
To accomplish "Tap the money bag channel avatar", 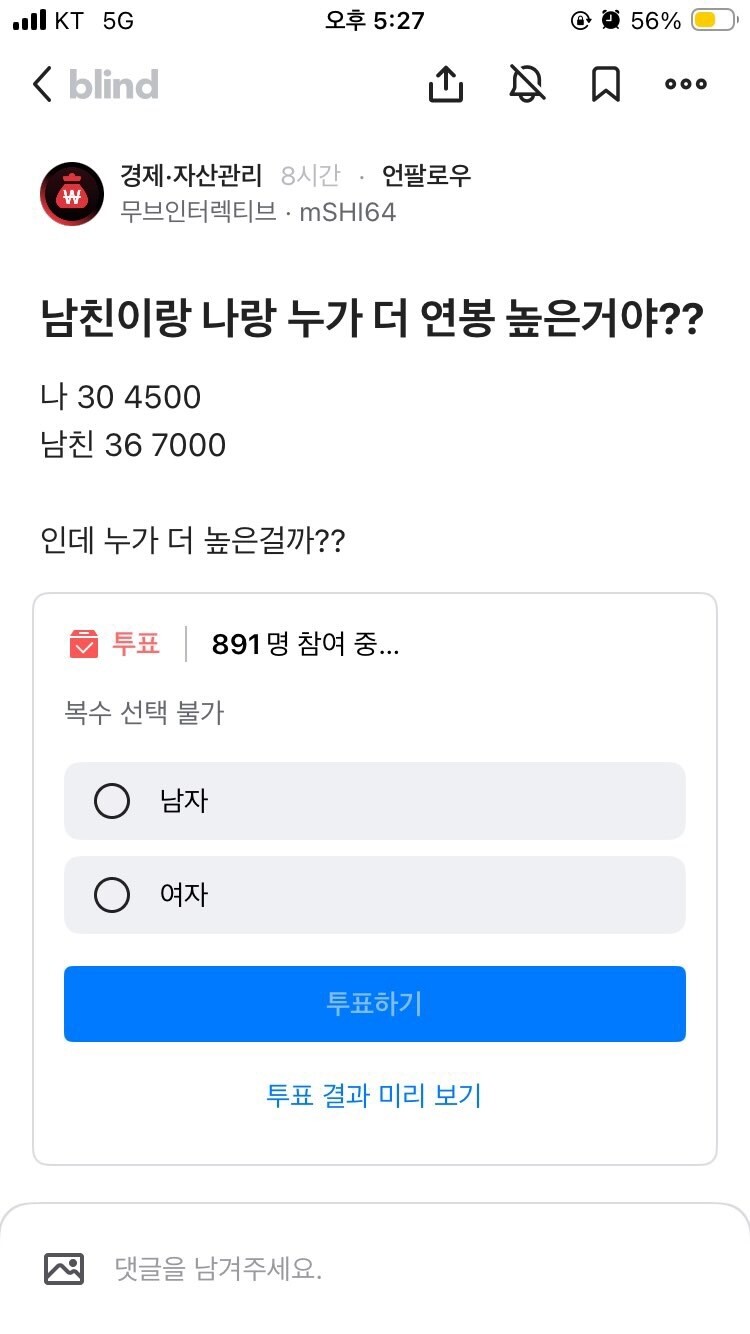I will tap(71, 193).
